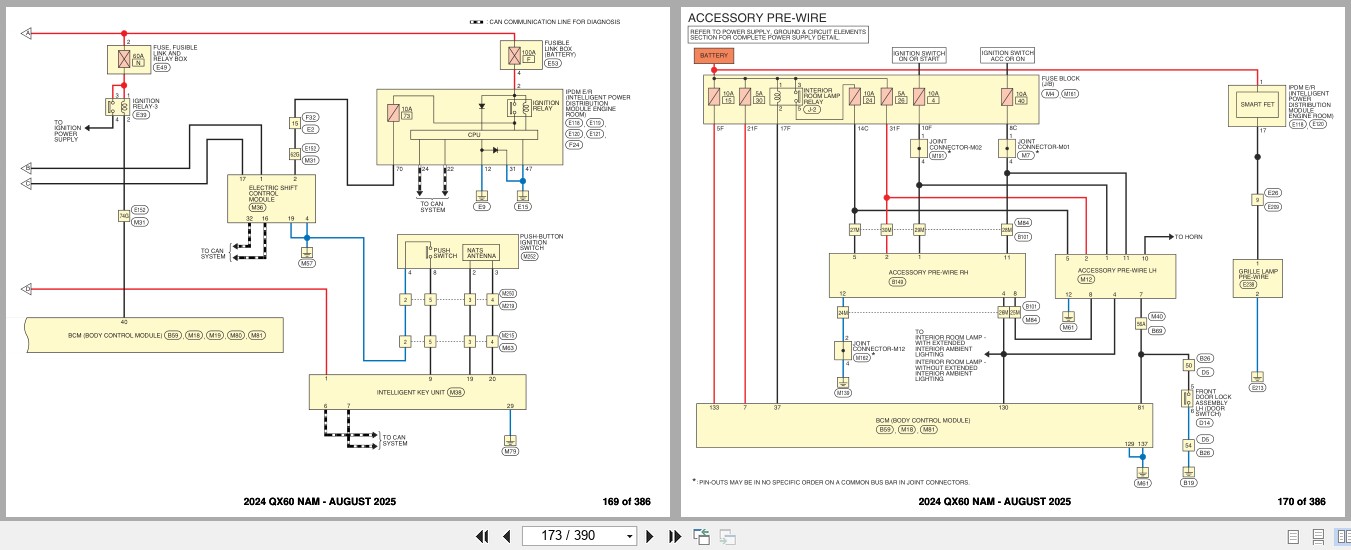
Task: Click the go forward view icon
Action: [727, 537]
